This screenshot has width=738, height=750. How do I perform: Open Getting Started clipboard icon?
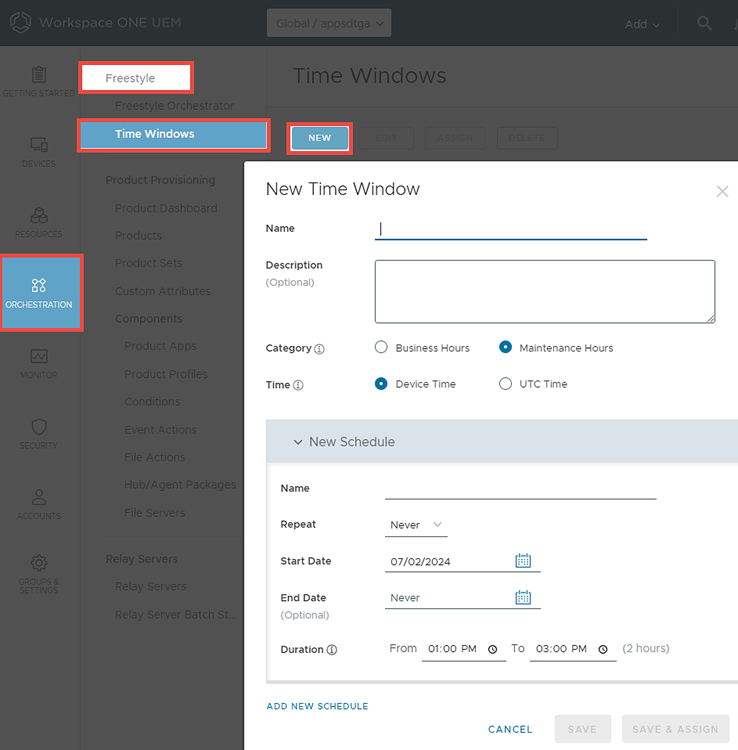click(39, 75)
